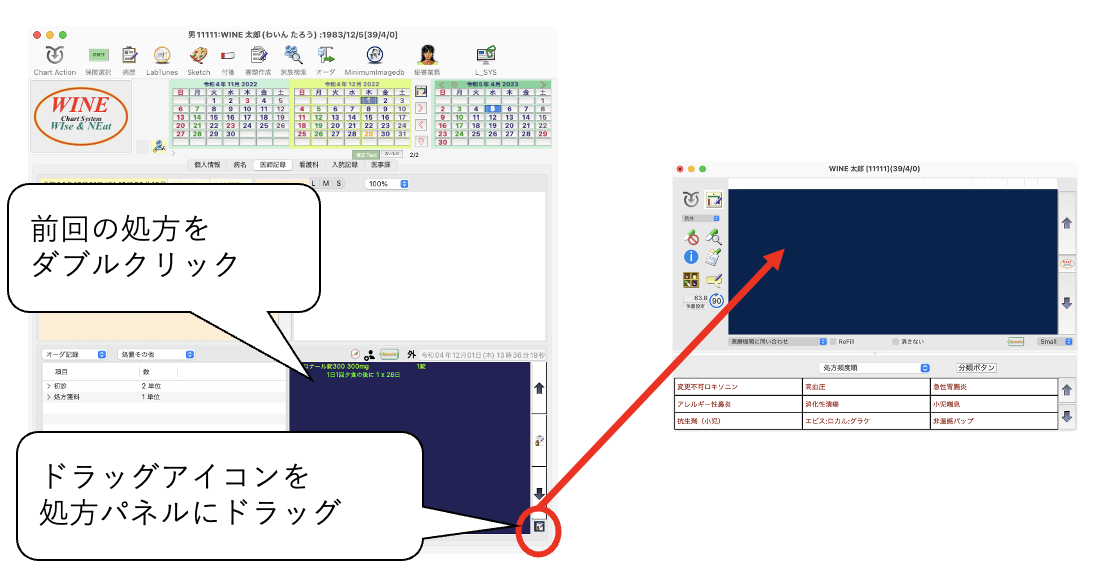Open the 100% zoom level dropdown
This screenshot has width=1096, height=580.
(x=386, y=183)
